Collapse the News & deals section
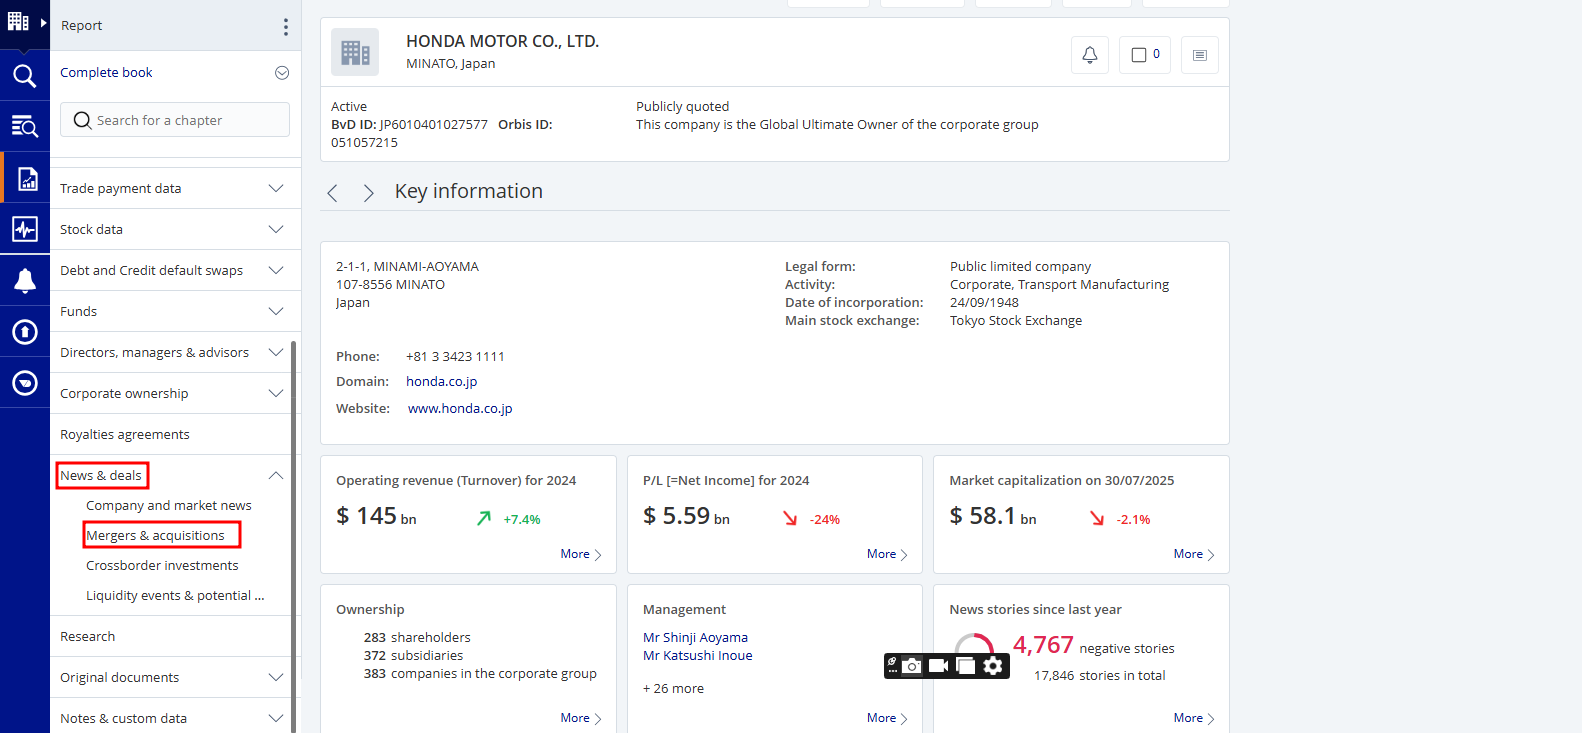This screenshot has height=733, width=1582. pyautogui.click(x=276, y=475)
